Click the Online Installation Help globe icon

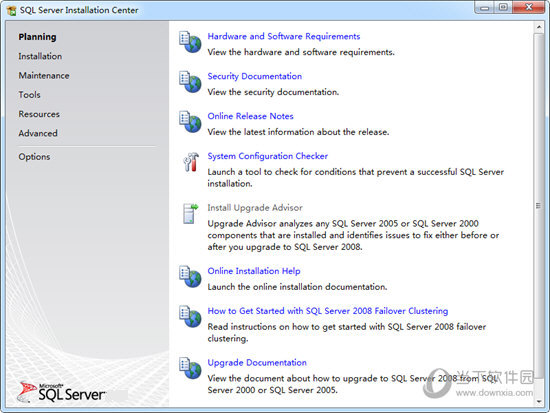(x=190, y=277)
